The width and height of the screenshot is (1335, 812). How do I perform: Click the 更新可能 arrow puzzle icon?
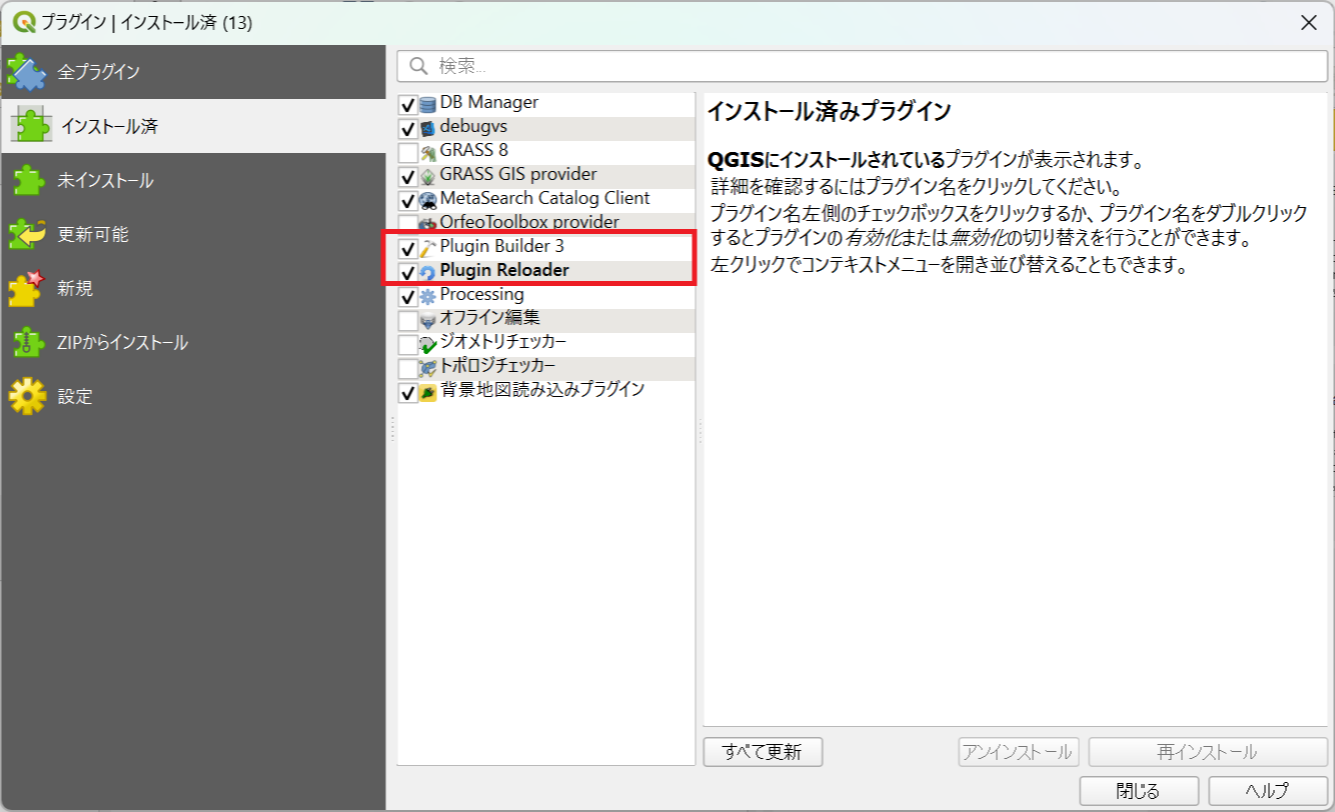coord(27,234)
